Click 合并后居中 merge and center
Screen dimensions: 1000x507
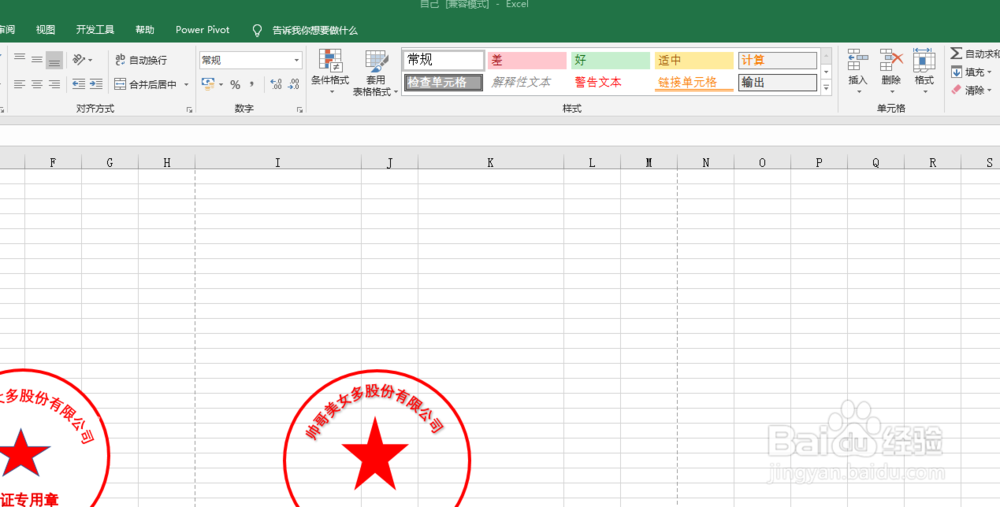(146, 84)
